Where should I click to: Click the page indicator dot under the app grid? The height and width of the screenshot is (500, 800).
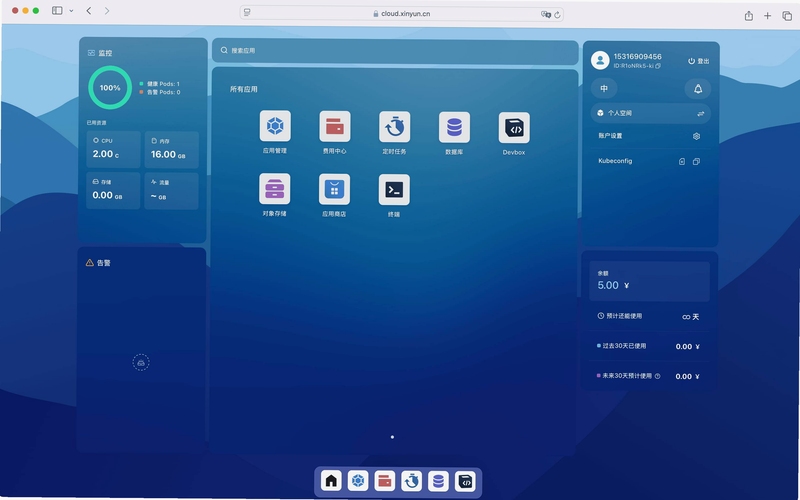click(392, 437)
